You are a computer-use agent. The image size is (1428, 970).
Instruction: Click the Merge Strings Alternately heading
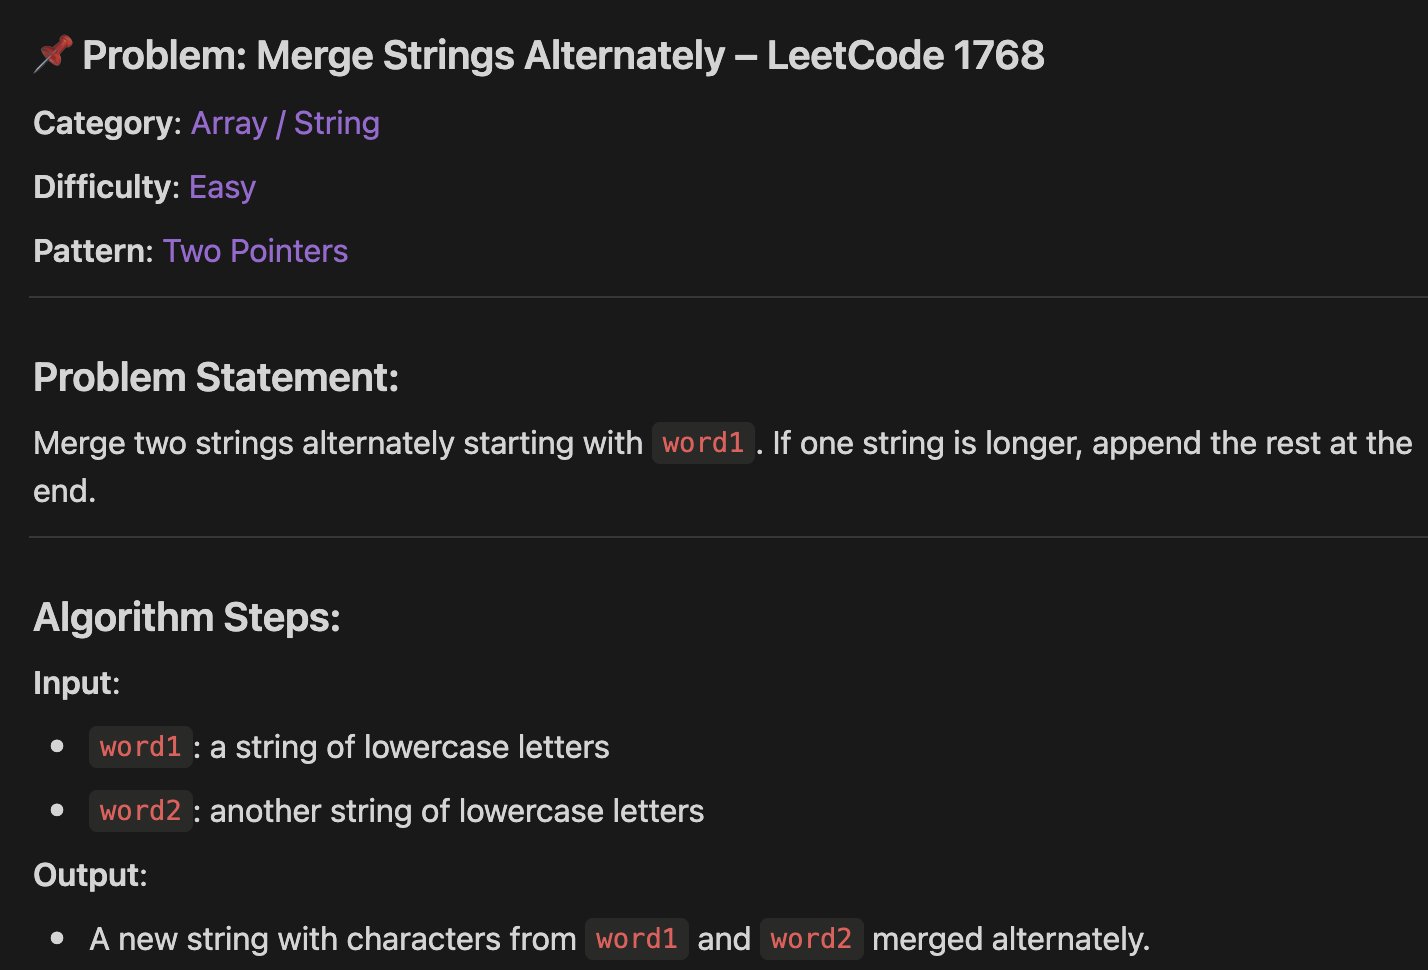[563, 55]
